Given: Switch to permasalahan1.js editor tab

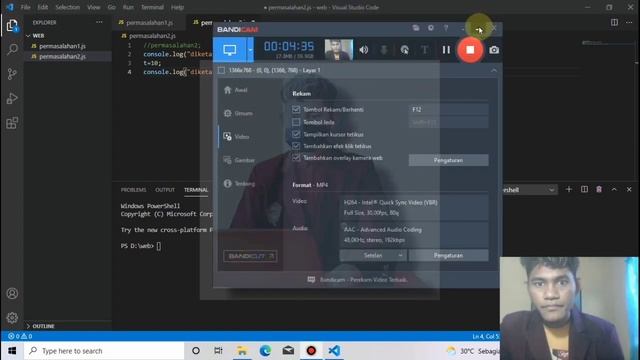Looking at the screenshot, I should 149,22.
